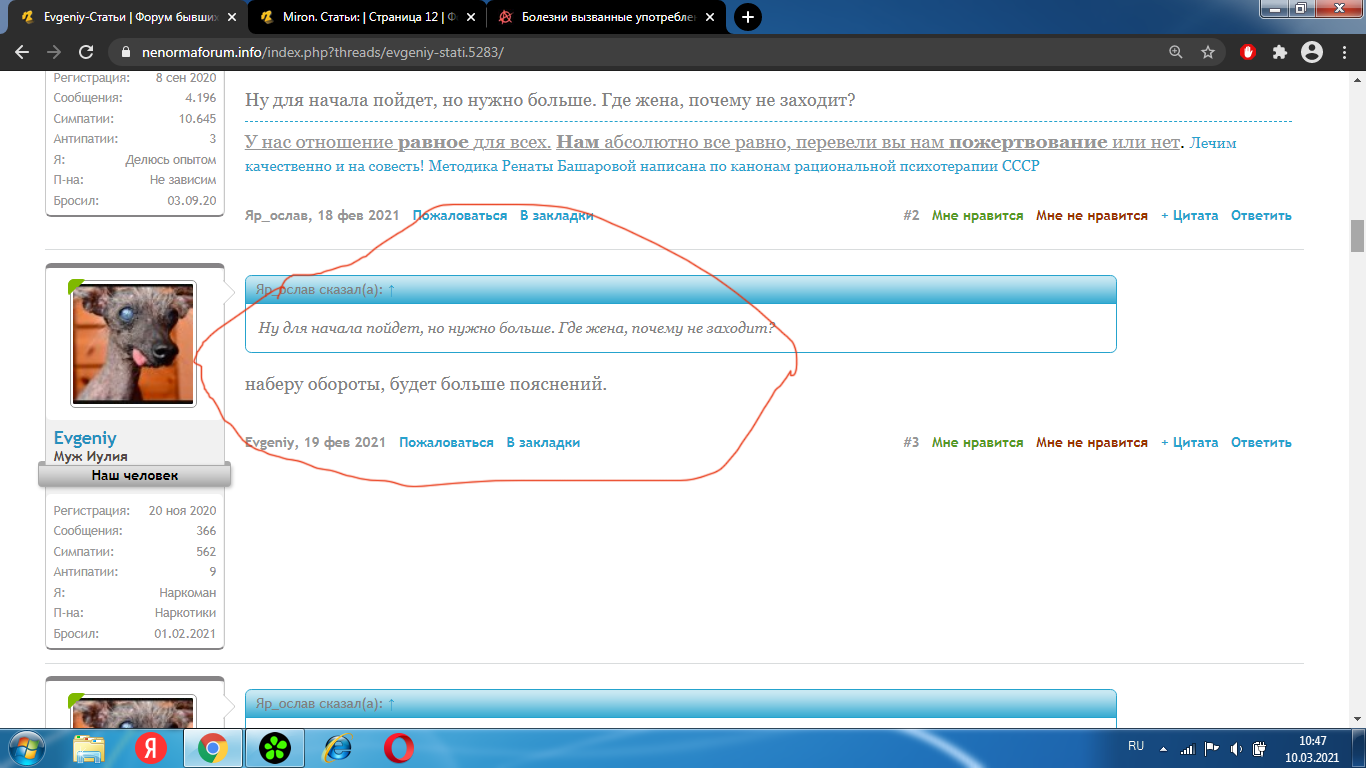Bookmark this page with the star icon
Image resolution: width=1366 pixels, height=768 pixels.
click(1208, 52)
